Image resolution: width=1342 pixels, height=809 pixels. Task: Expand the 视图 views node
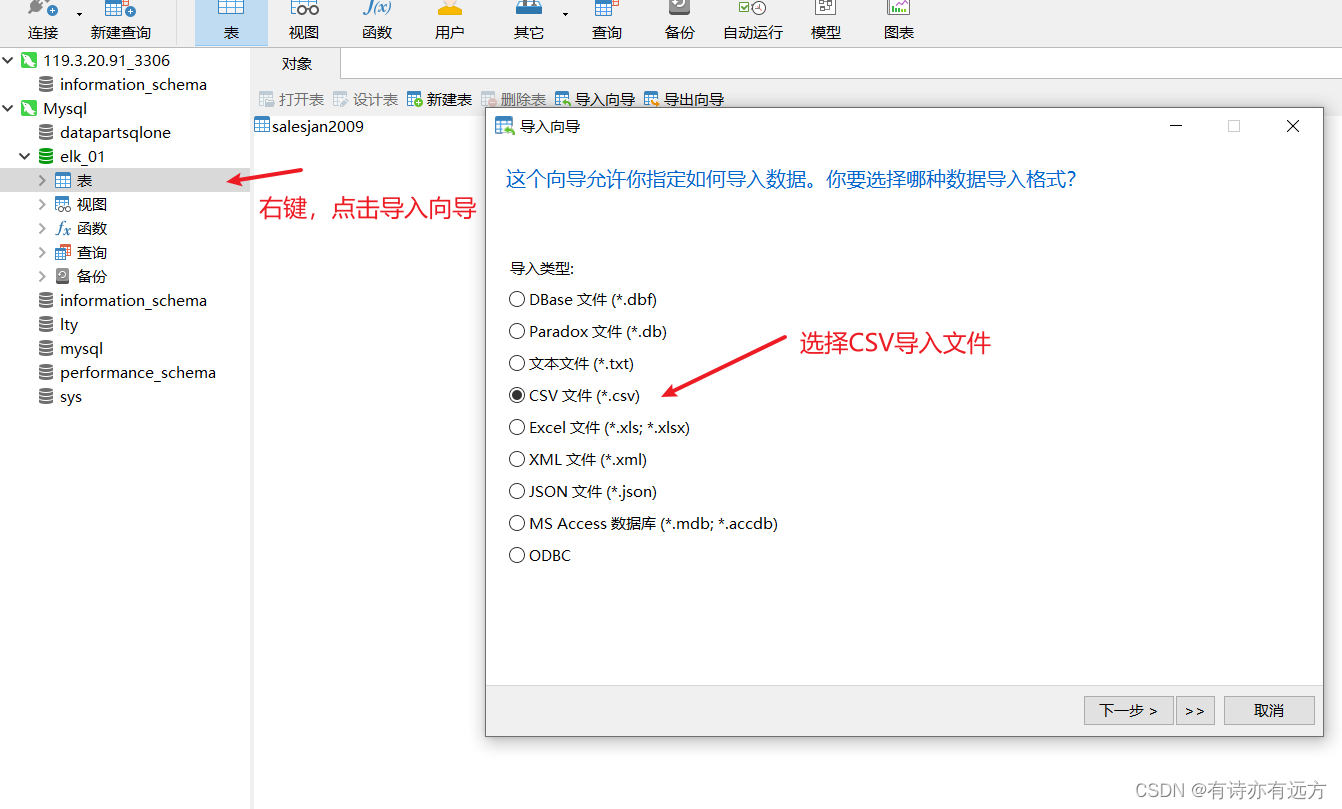point(42,204)
